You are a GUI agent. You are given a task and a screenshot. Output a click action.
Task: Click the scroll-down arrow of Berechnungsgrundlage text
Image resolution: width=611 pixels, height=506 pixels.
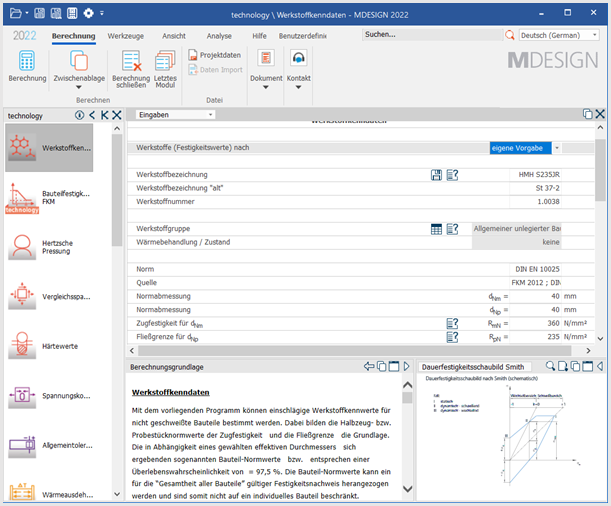(x=407, y=488)
